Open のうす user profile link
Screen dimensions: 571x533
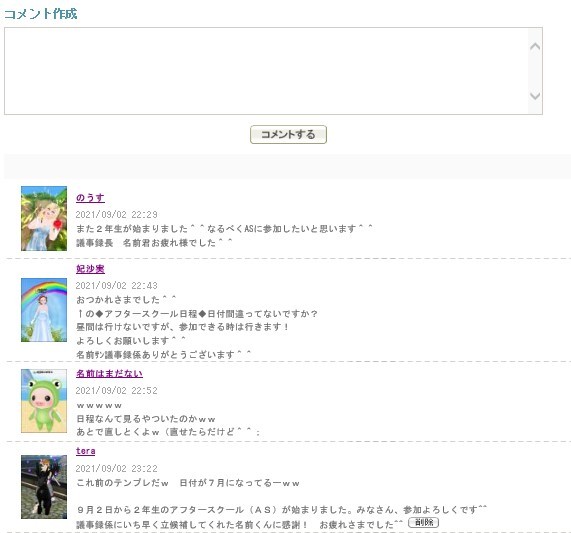(90, 198)
